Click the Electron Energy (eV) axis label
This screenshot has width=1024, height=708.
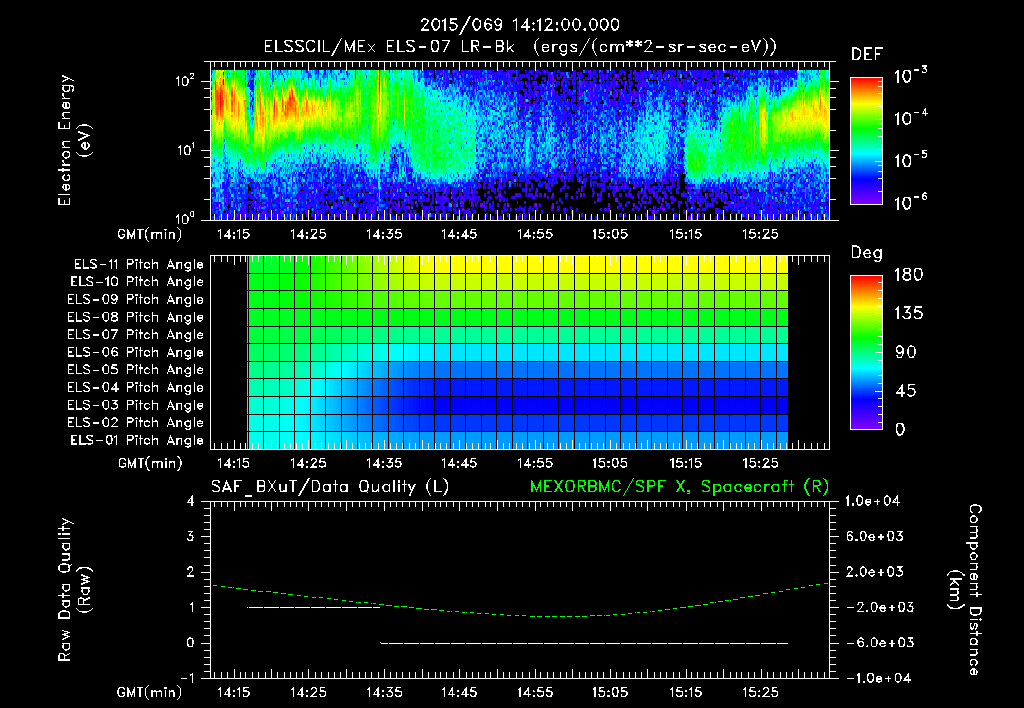(x=74, y=140)
